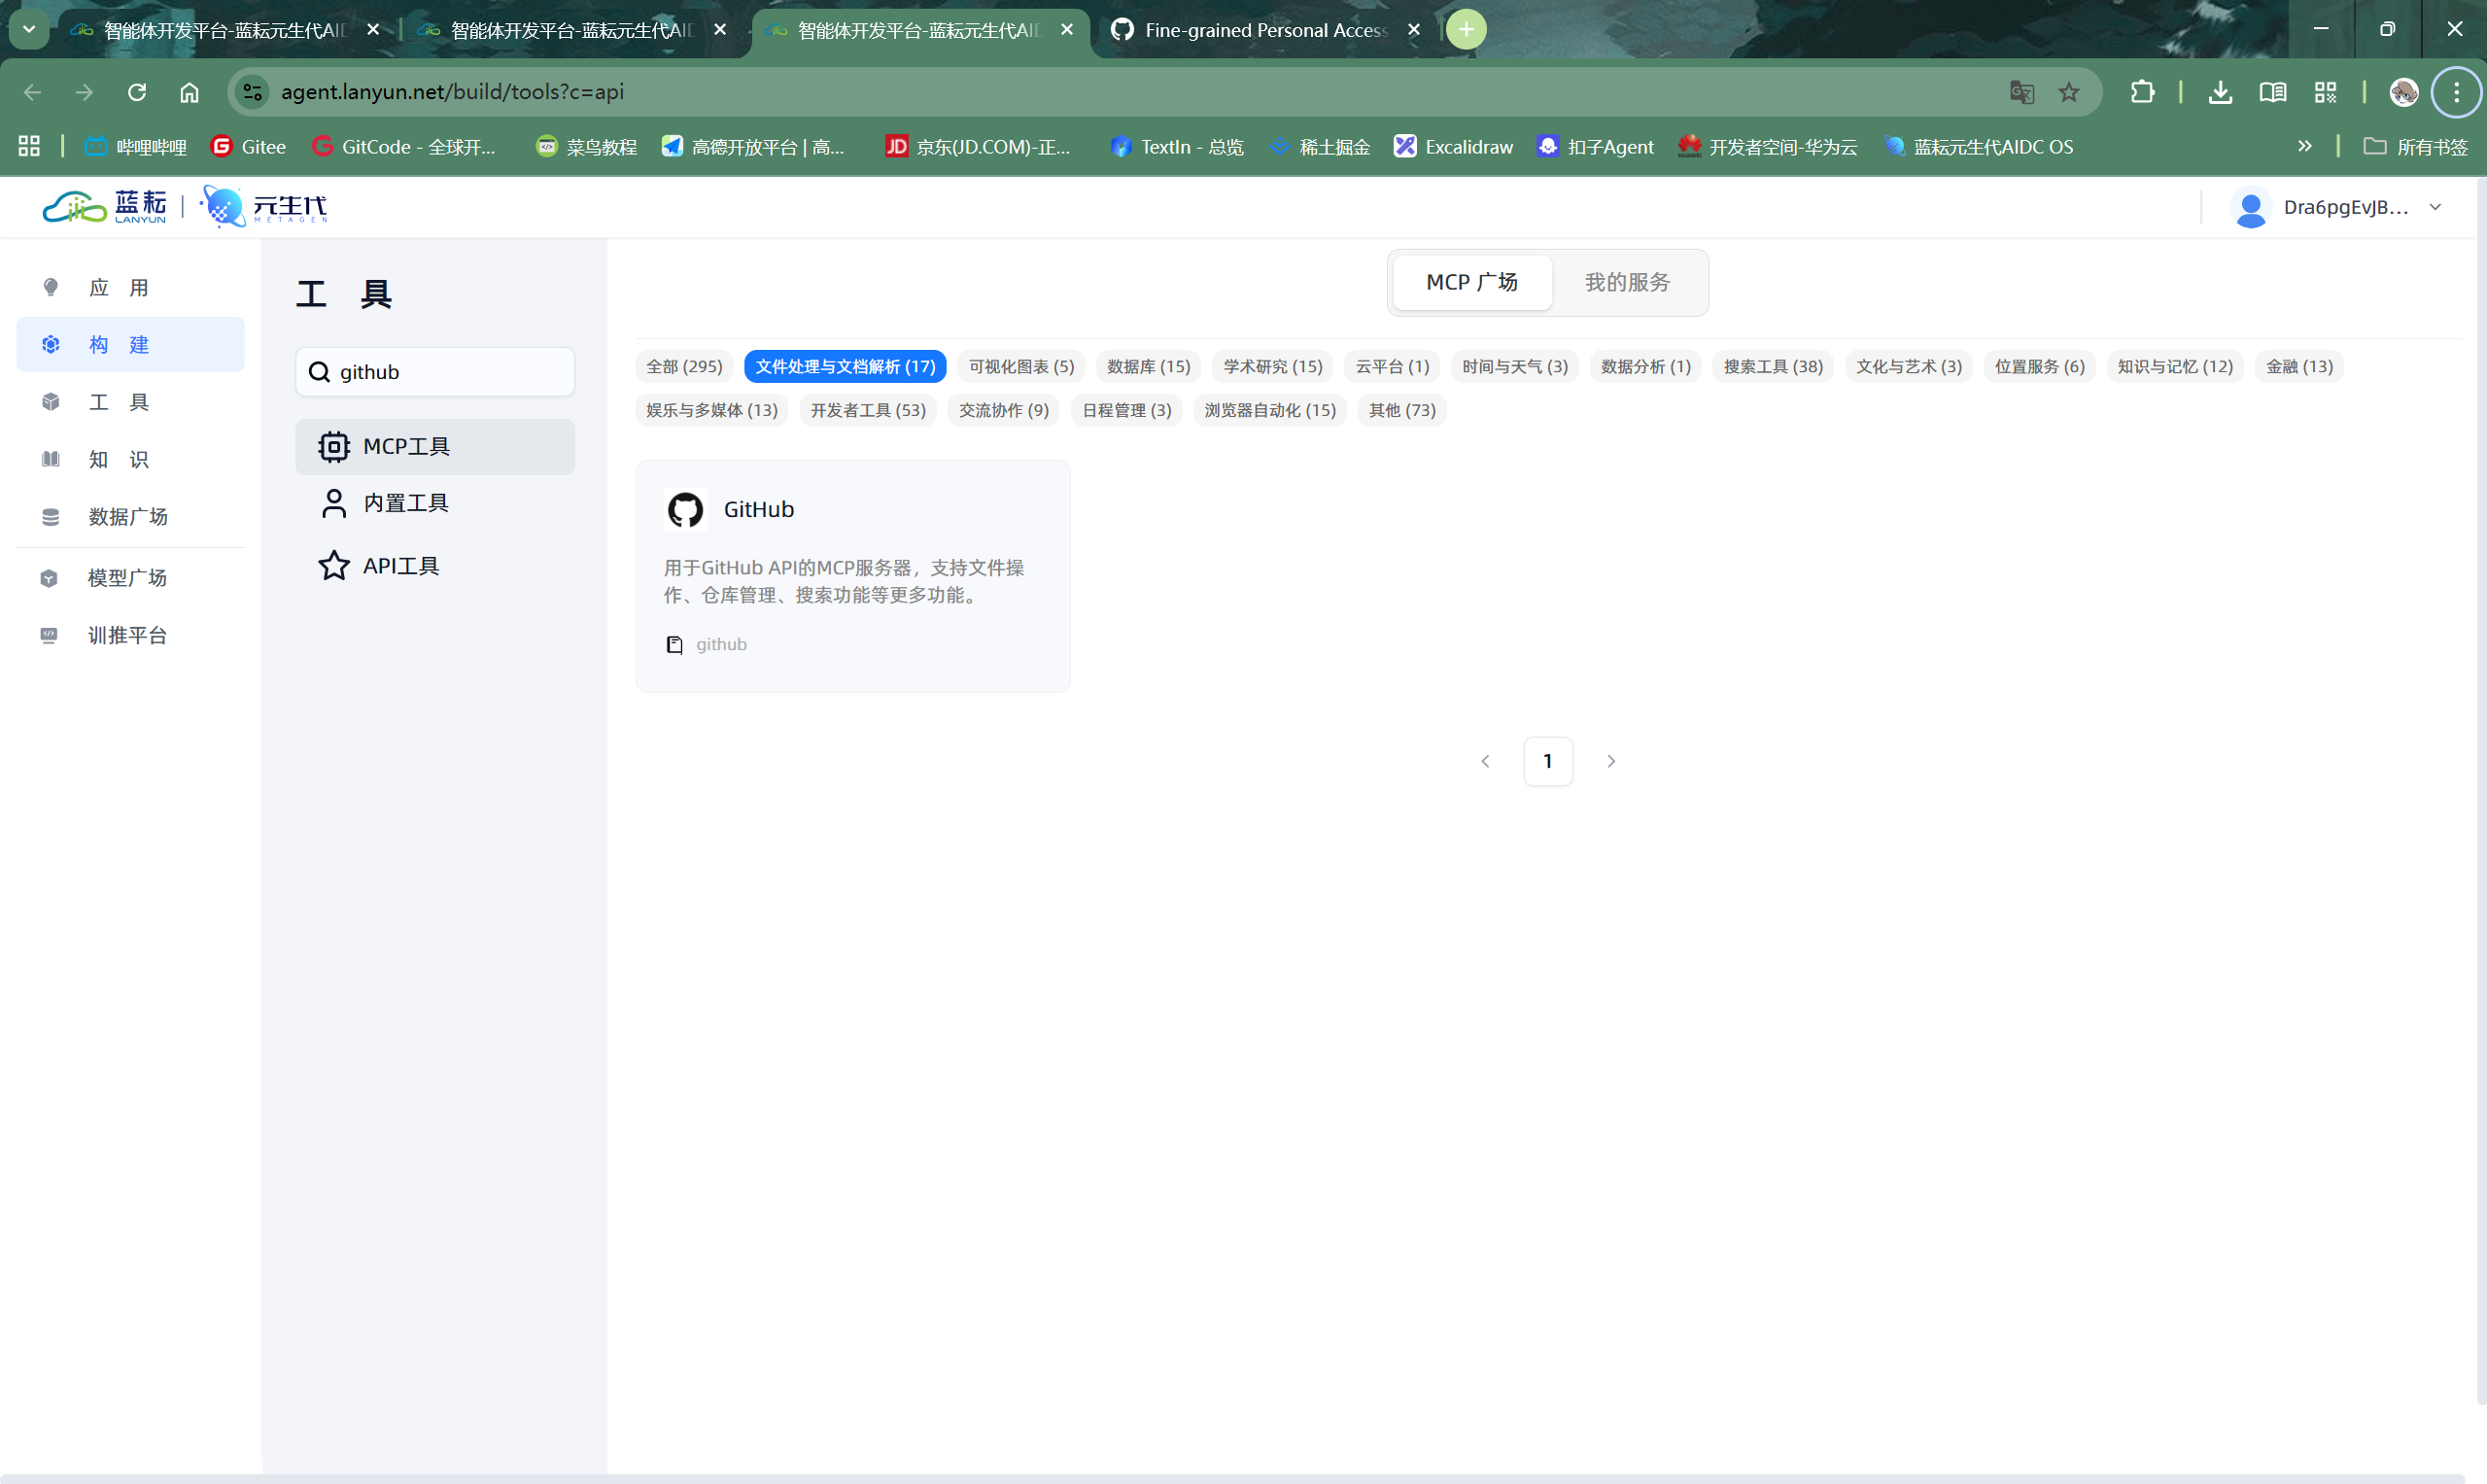Select 开发者工具 (53) category filter
The height and width of the screenshot is (1484, 2487).
tap(867, 410)
